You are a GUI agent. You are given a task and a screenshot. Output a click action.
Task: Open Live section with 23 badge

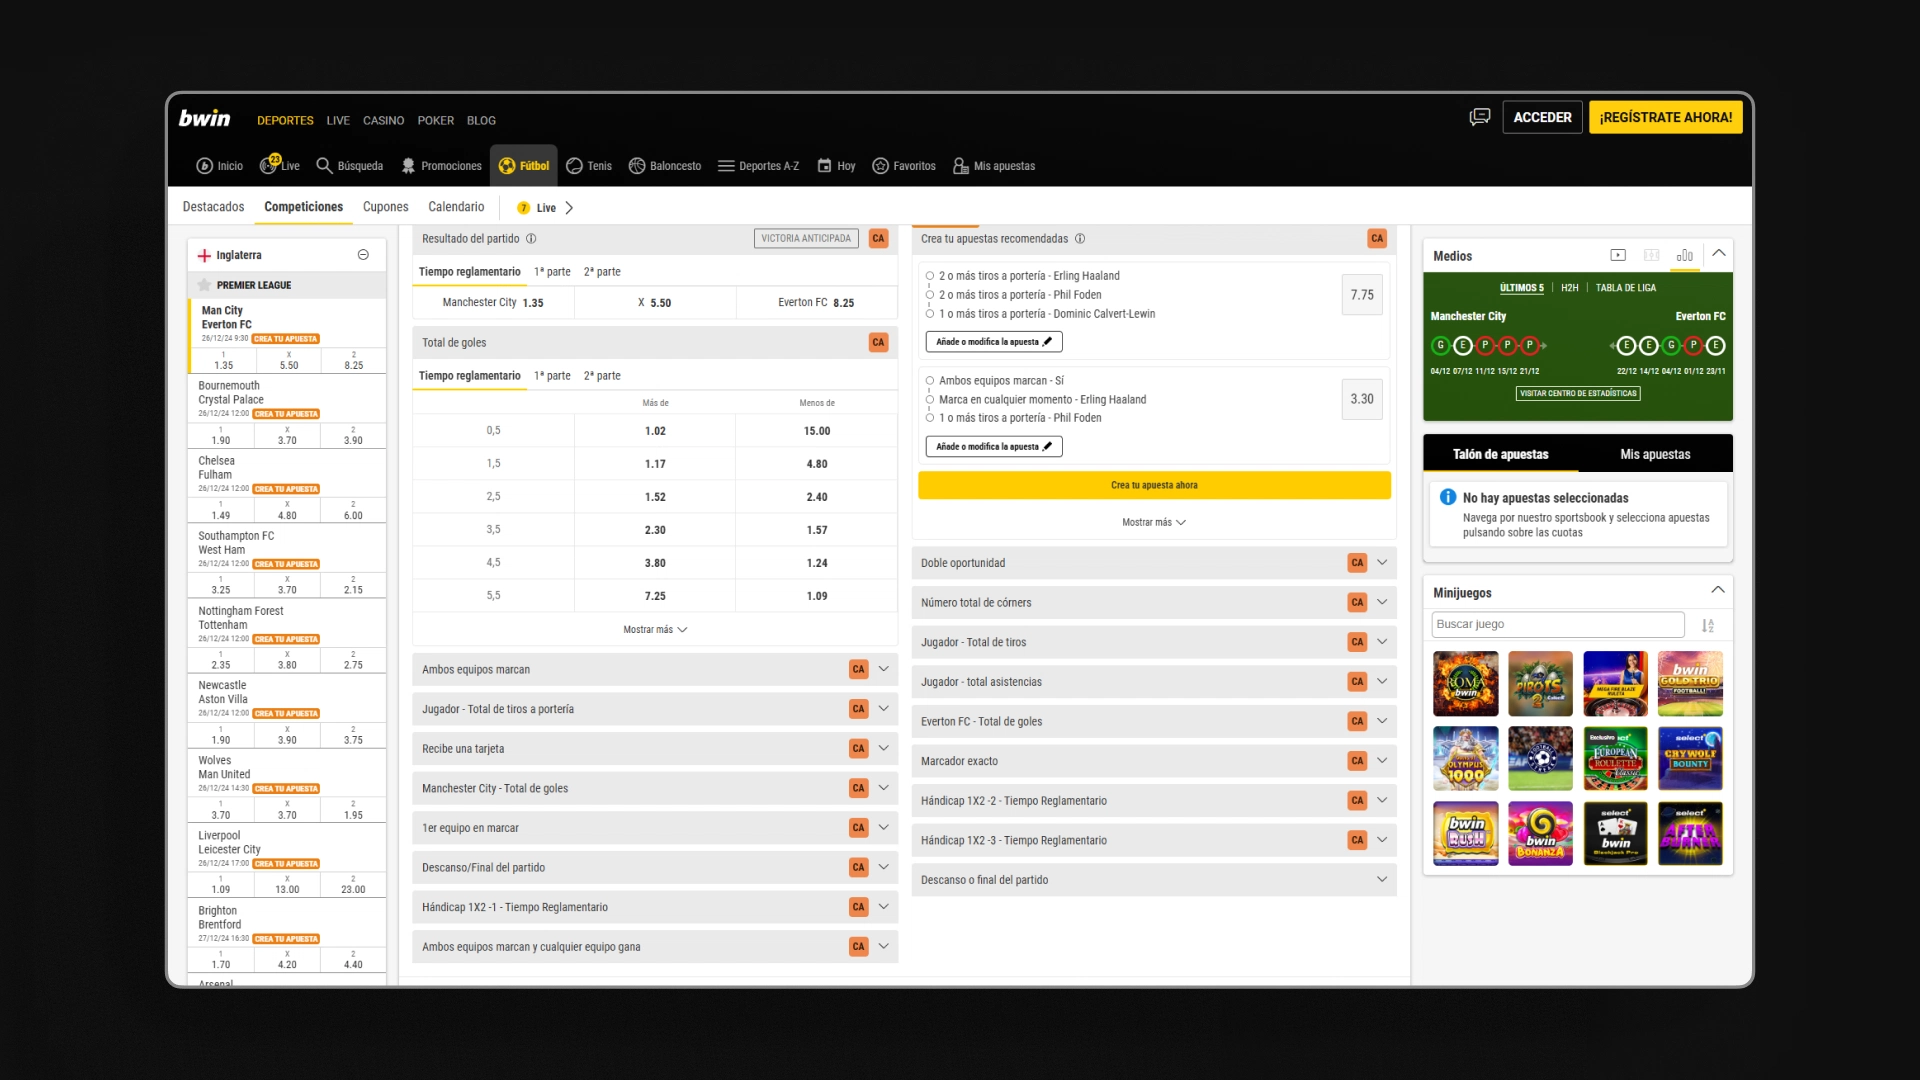tap(279, 165)
